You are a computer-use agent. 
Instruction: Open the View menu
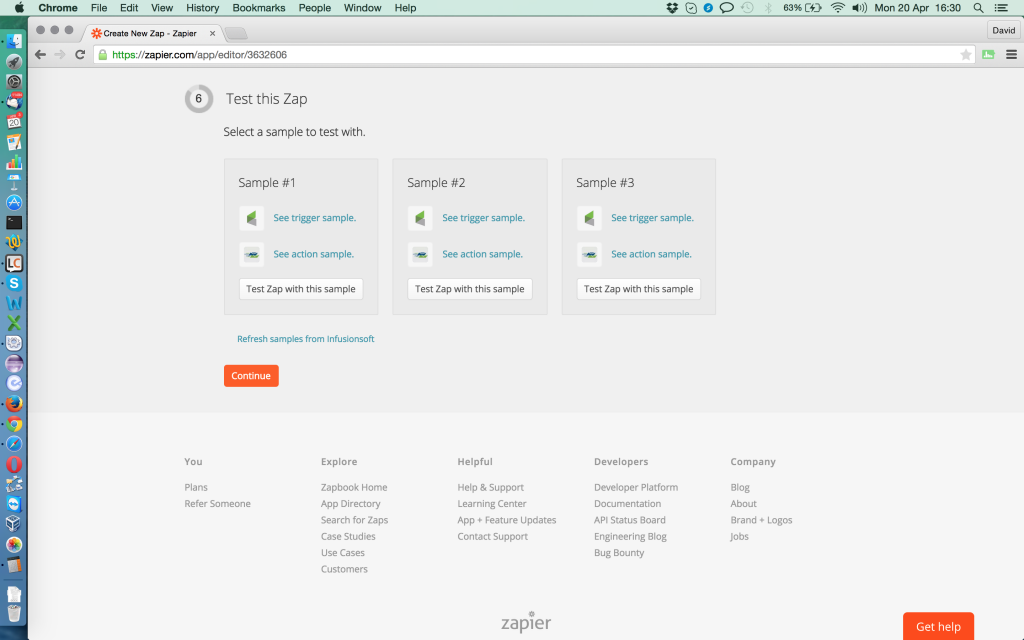click(x=162, y=8)
